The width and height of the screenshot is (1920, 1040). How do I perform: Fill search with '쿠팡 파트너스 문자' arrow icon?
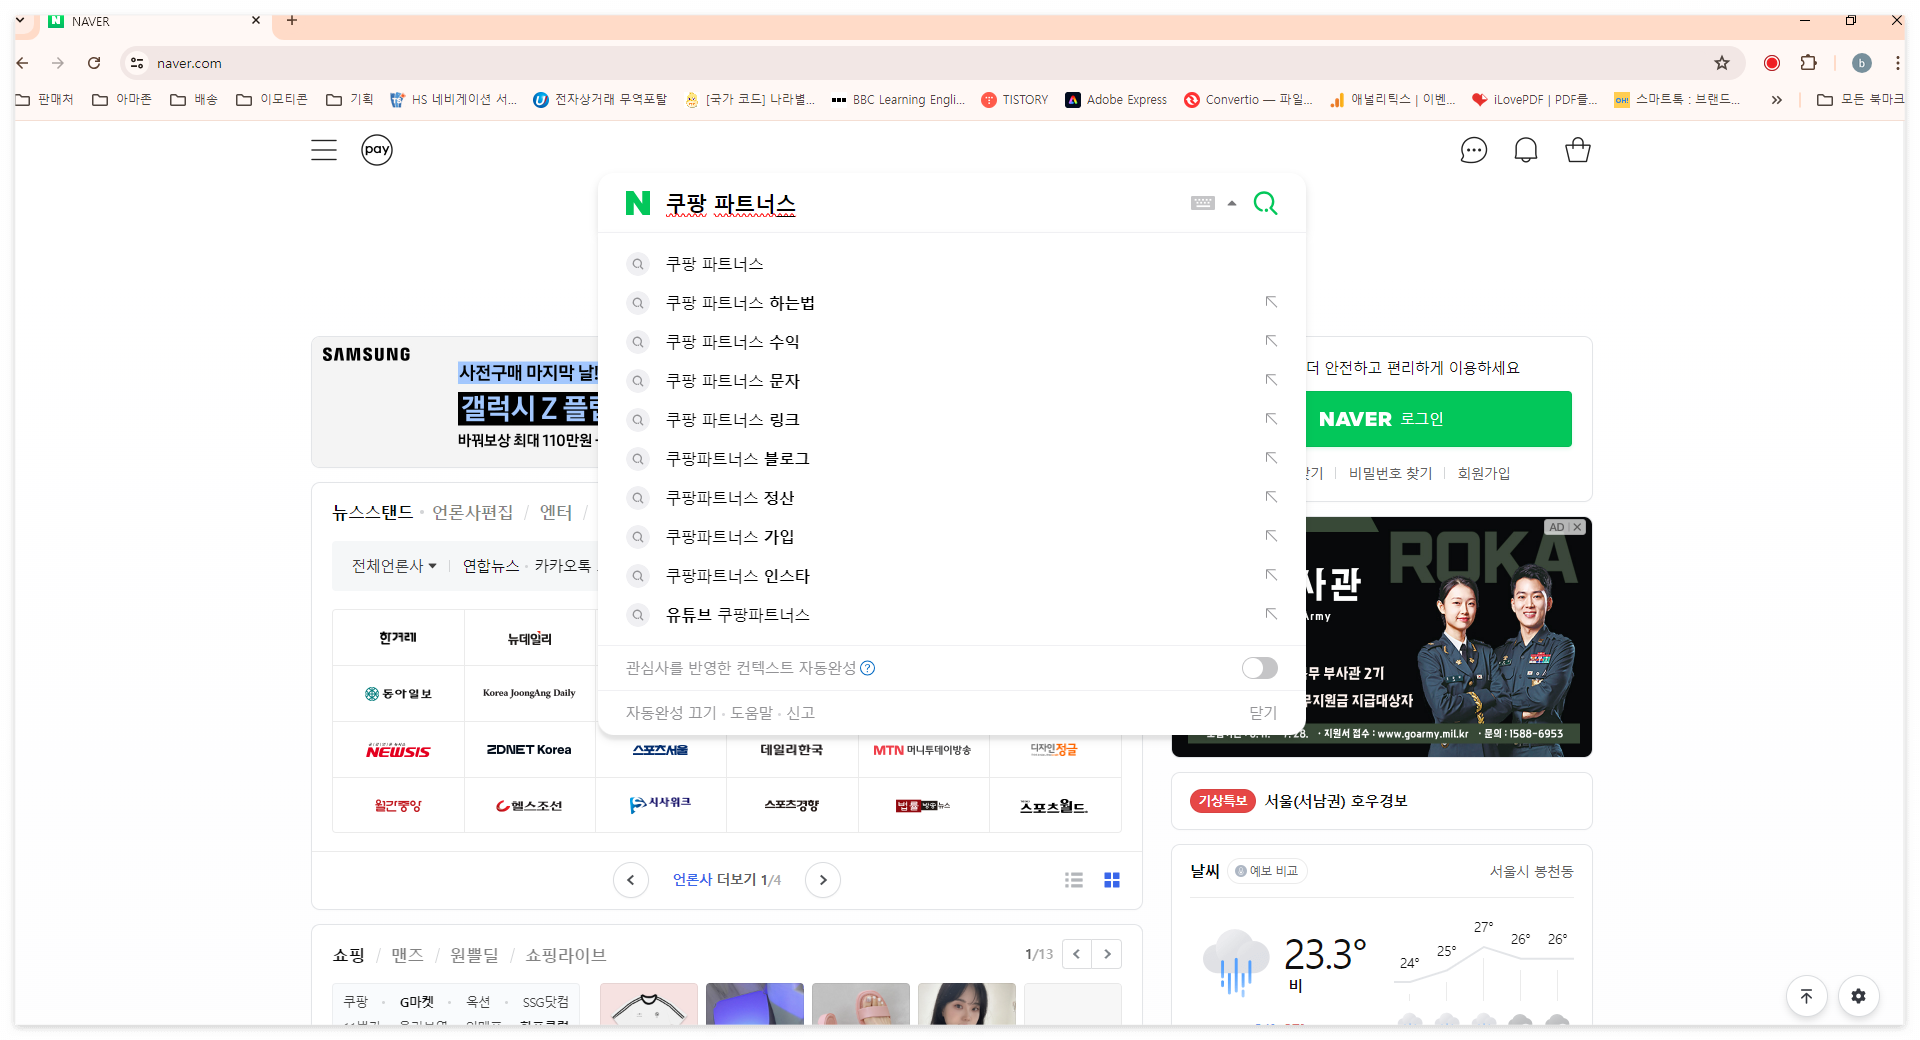coord(1271,380)
